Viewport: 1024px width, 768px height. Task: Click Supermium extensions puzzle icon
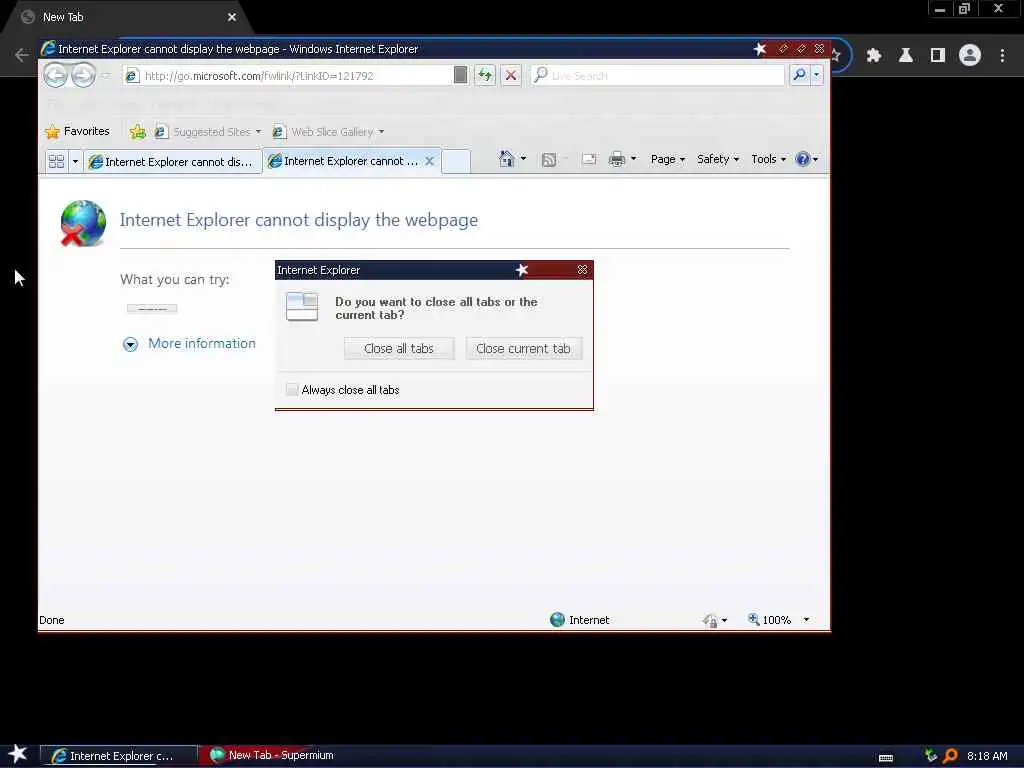point(874,56)
